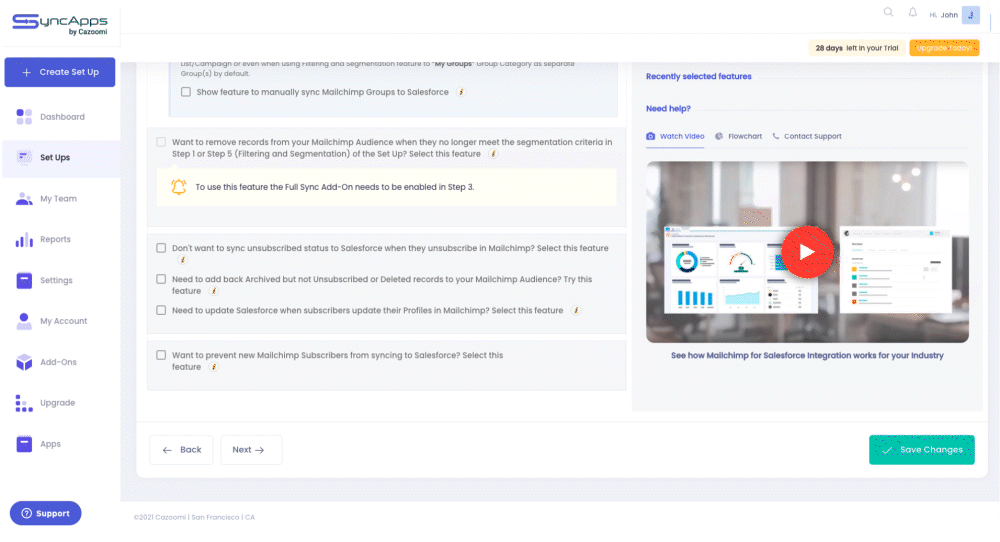
Task: Click the Reports bar chart icon
Action: point(24,240)
